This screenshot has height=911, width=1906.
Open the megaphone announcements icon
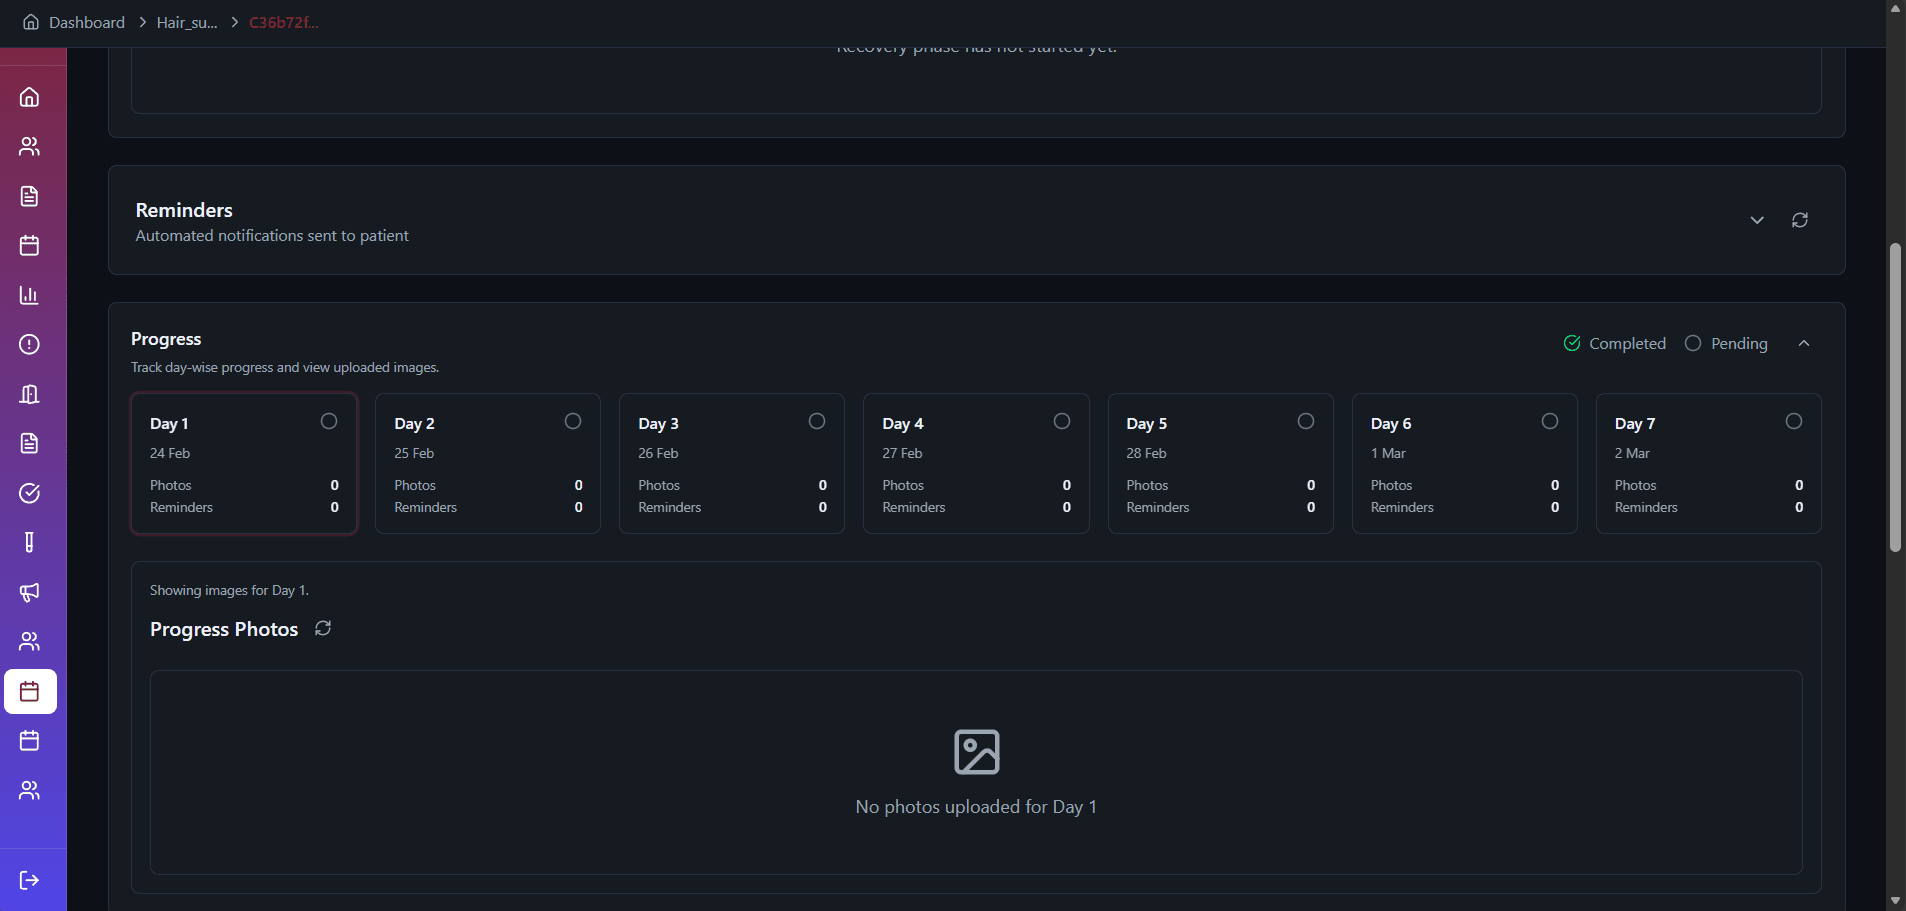click(x=30, y=592)
